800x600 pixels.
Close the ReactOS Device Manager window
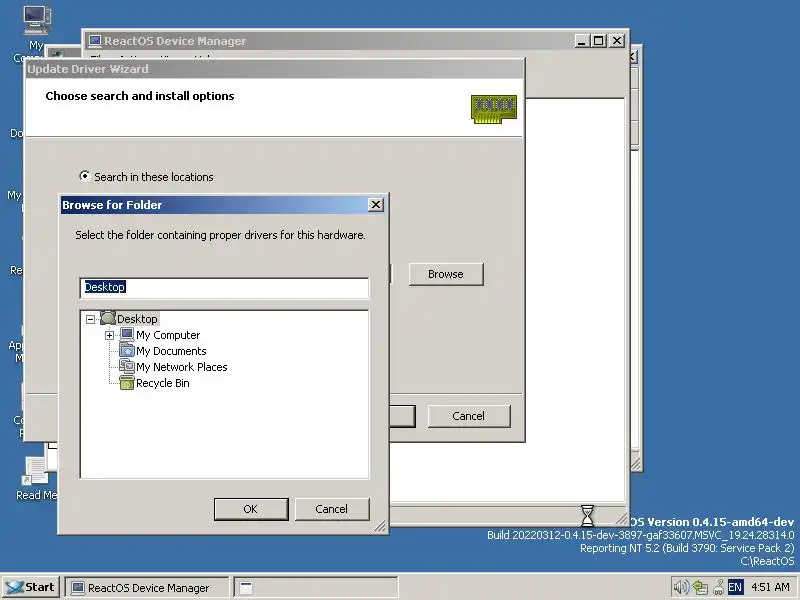(x=617, y=41)
